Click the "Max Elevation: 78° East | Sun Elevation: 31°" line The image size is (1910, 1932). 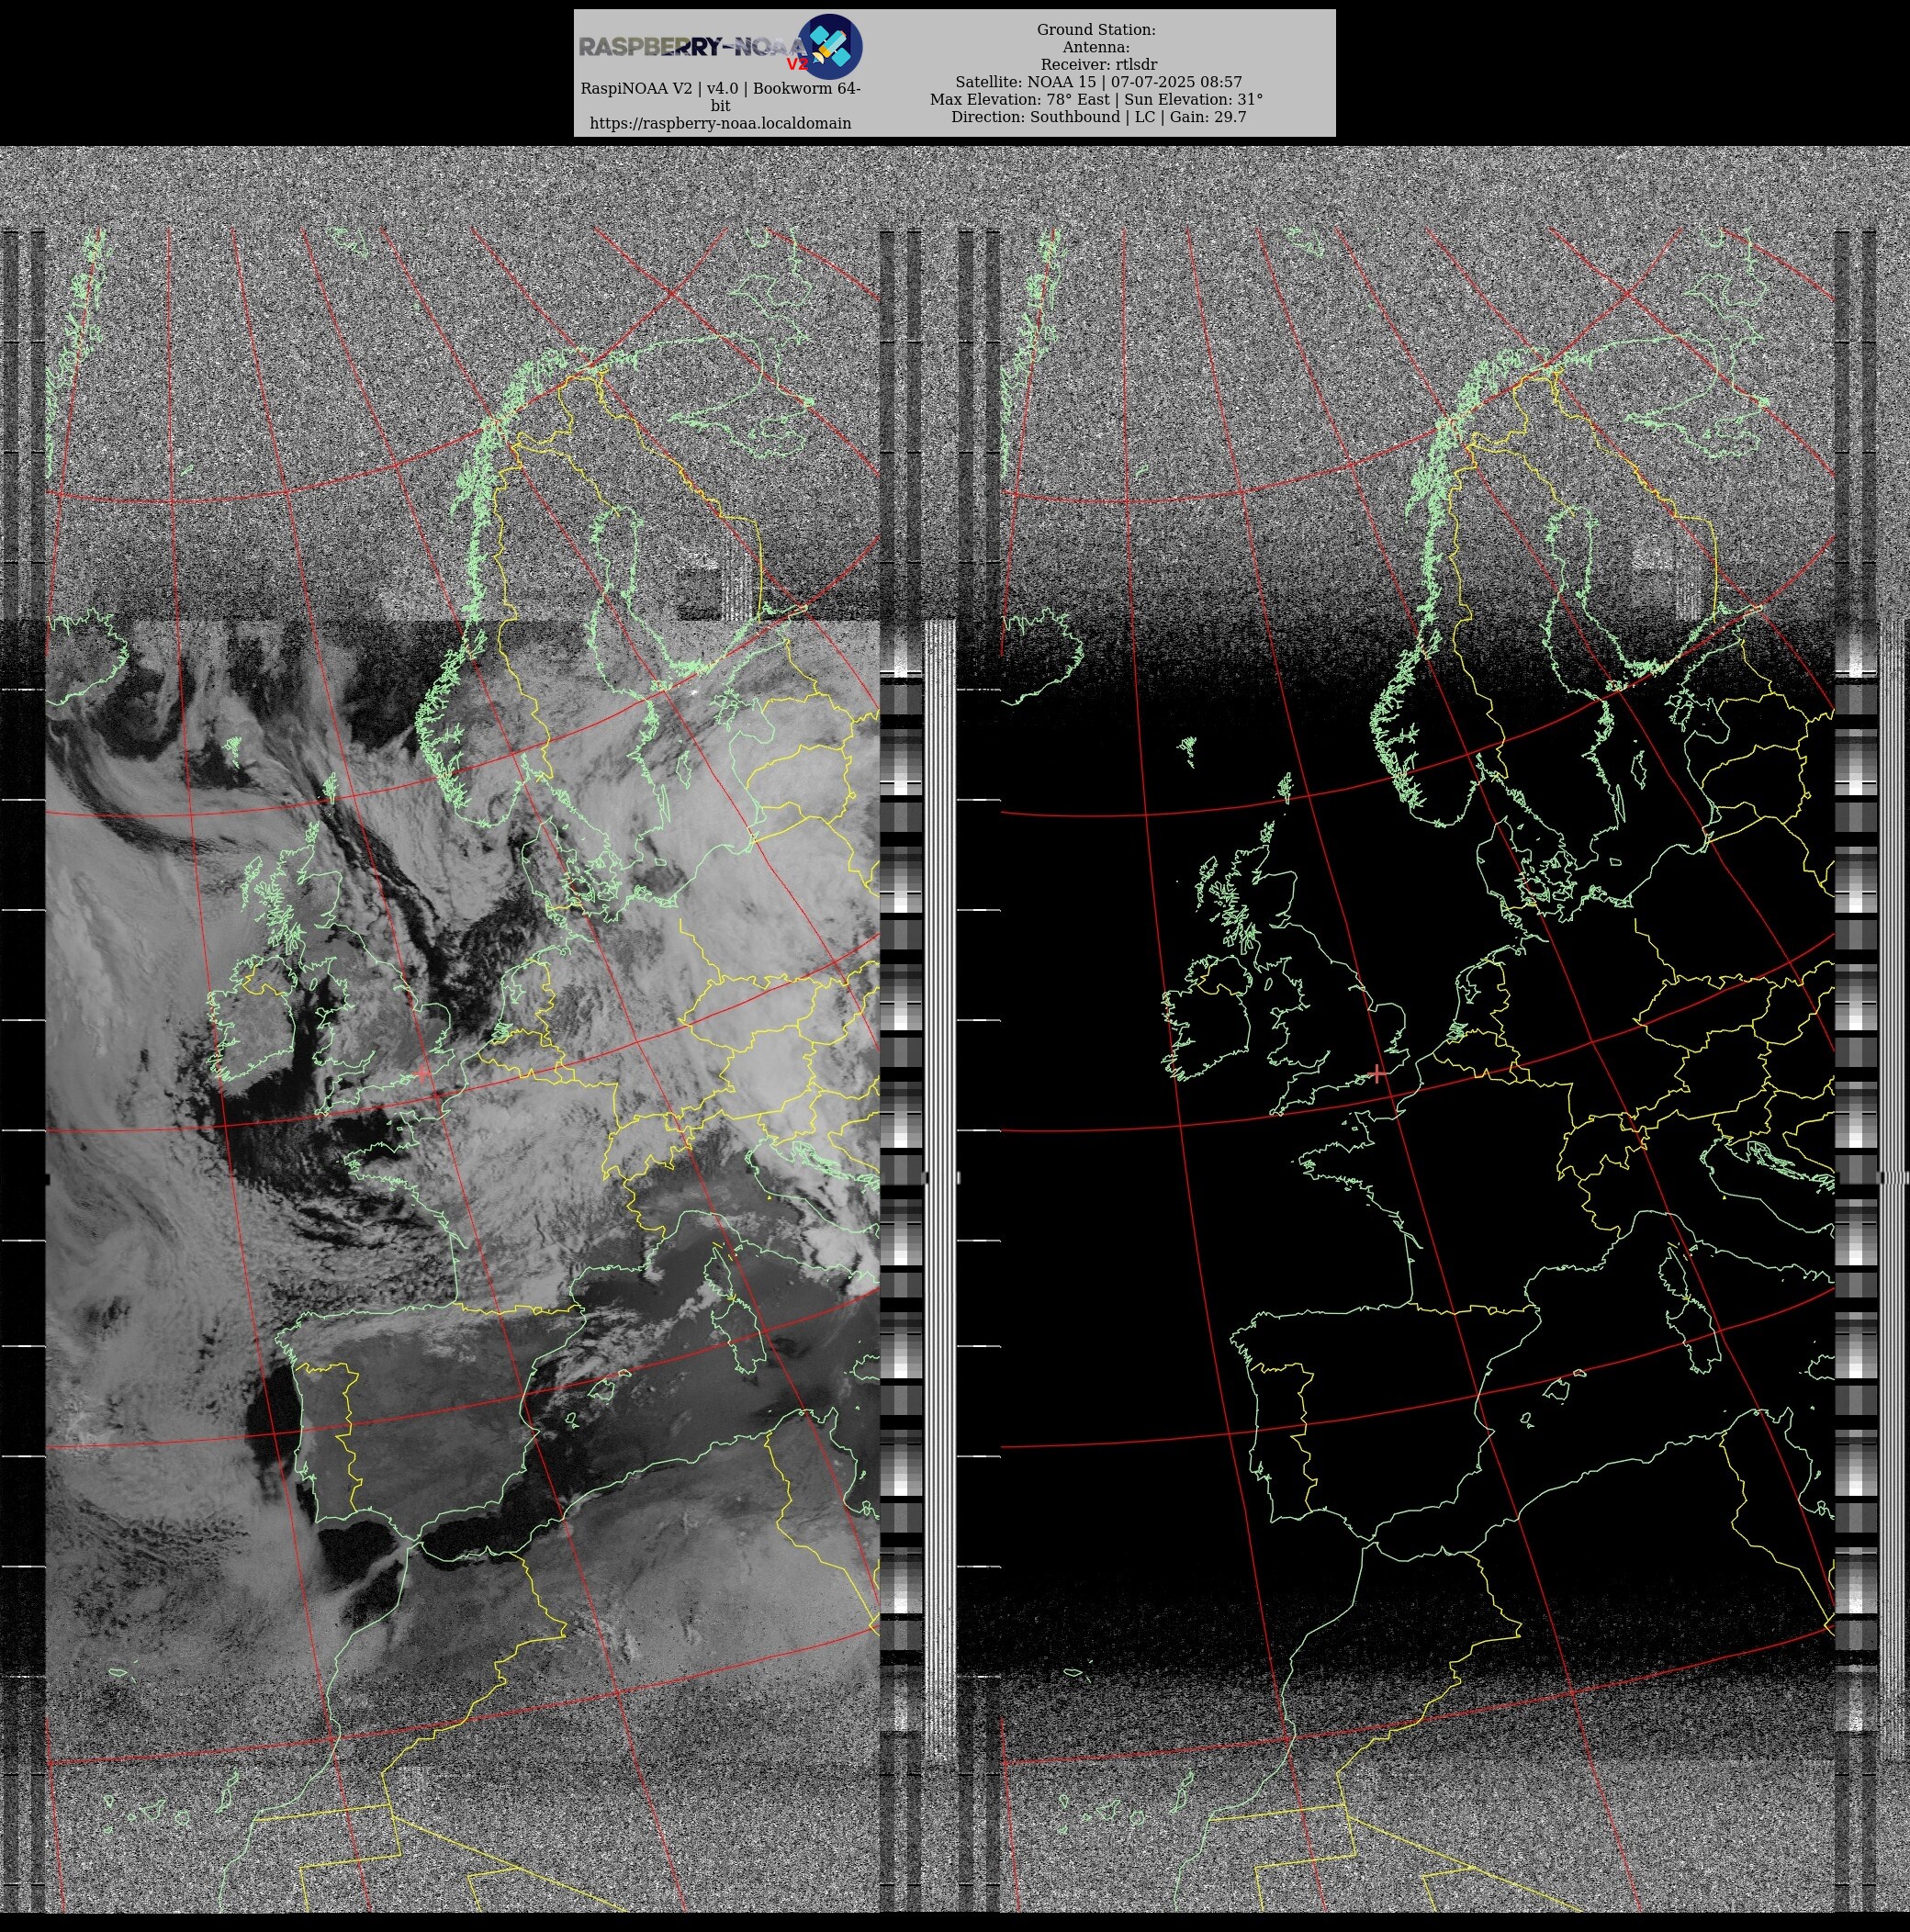click(x=1096, y=99)
